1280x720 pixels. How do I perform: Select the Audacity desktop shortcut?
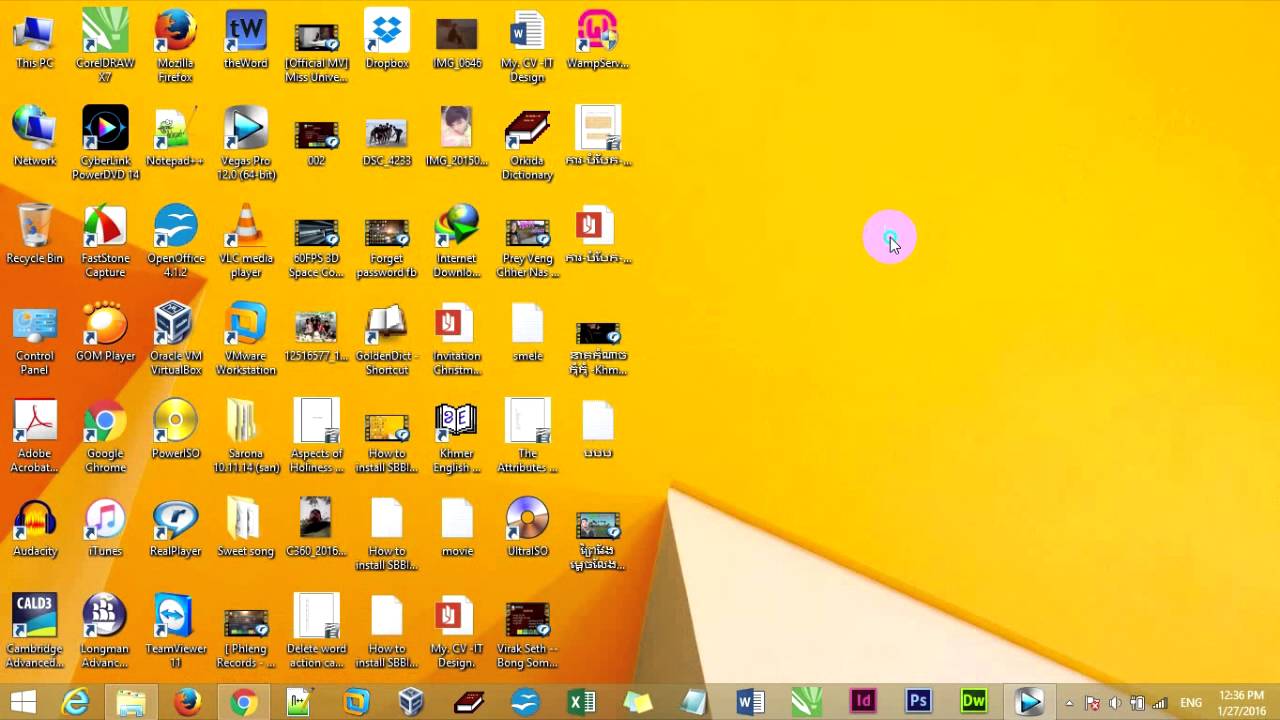point(34,528)
